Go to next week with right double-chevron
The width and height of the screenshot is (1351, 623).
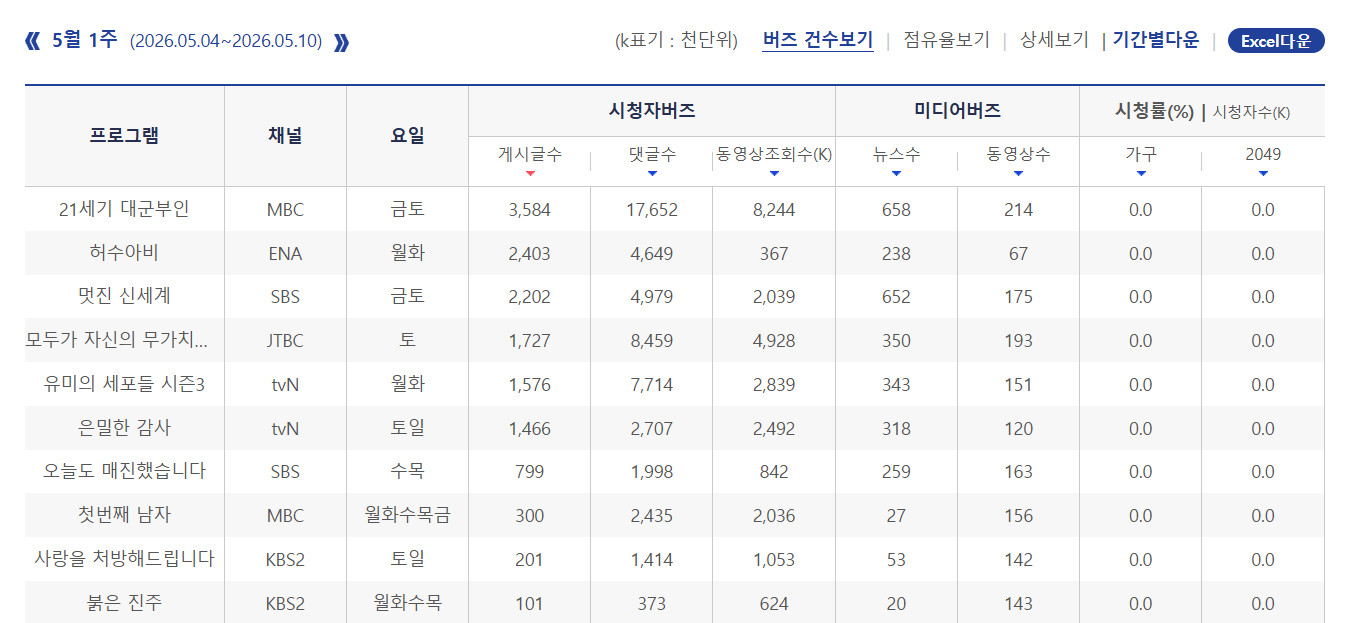342,42
